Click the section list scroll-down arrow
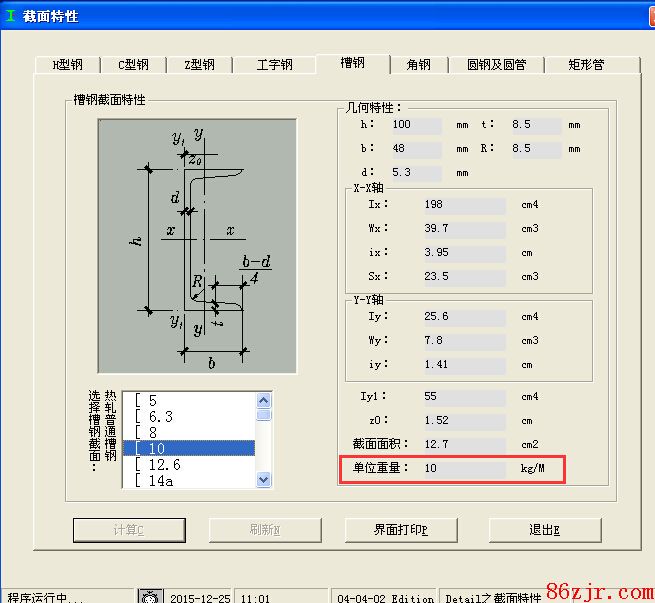This screenshot has width=655, height=603. coord(264,480)
